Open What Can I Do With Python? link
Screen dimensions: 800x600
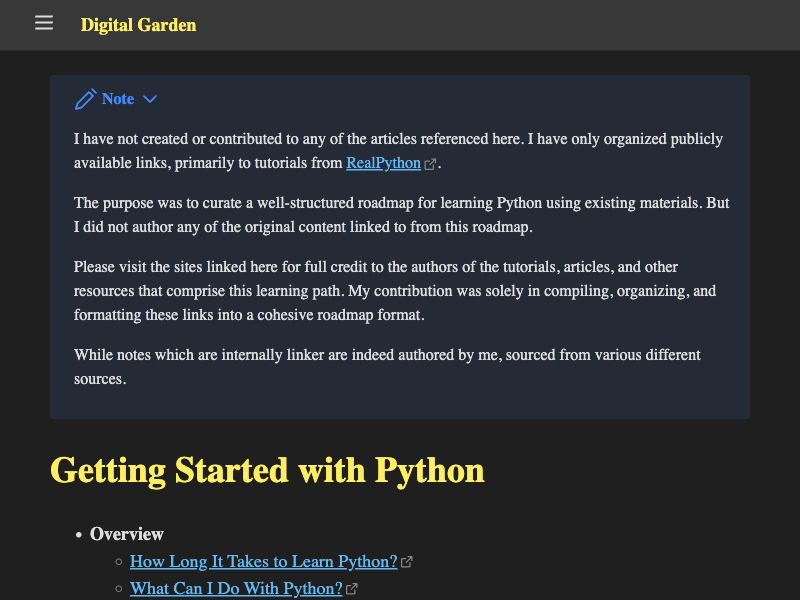click(x=236, y=588)
